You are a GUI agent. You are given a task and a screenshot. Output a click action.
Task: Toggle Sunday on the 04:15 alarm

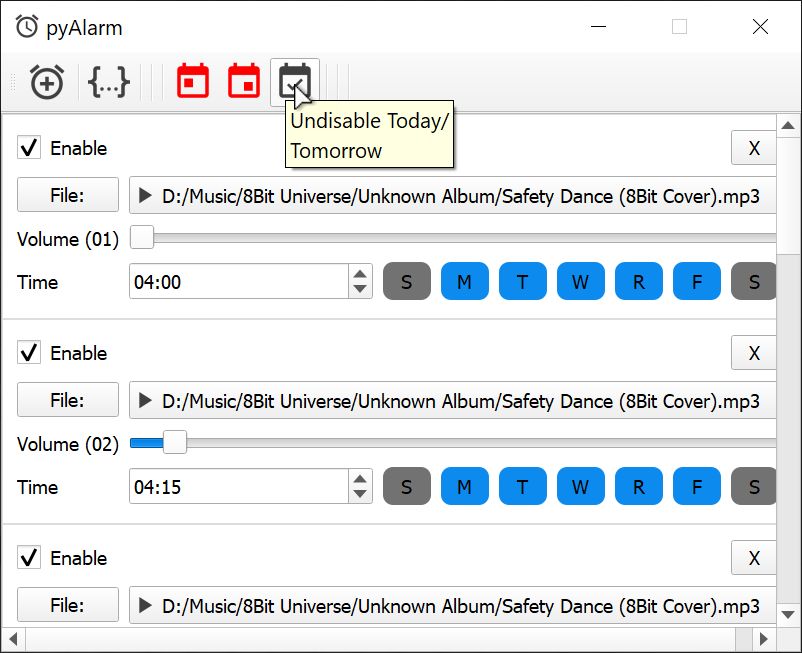pyautogui.click(x=406, y=487)
